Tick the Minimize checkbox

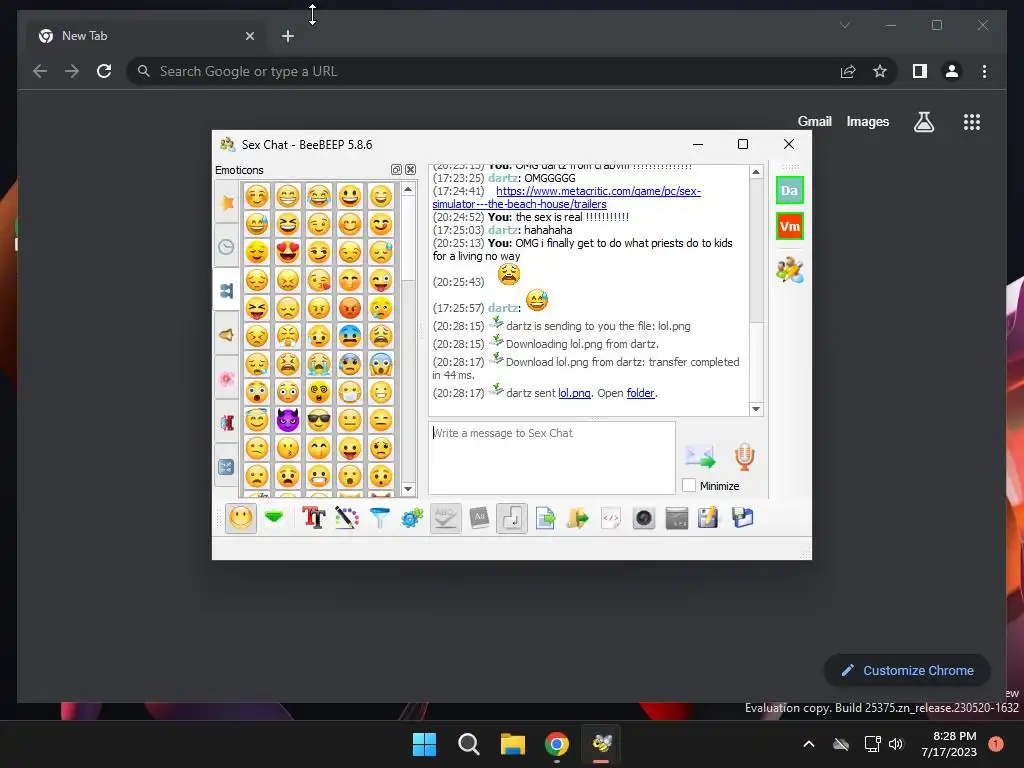pos(689,485)
